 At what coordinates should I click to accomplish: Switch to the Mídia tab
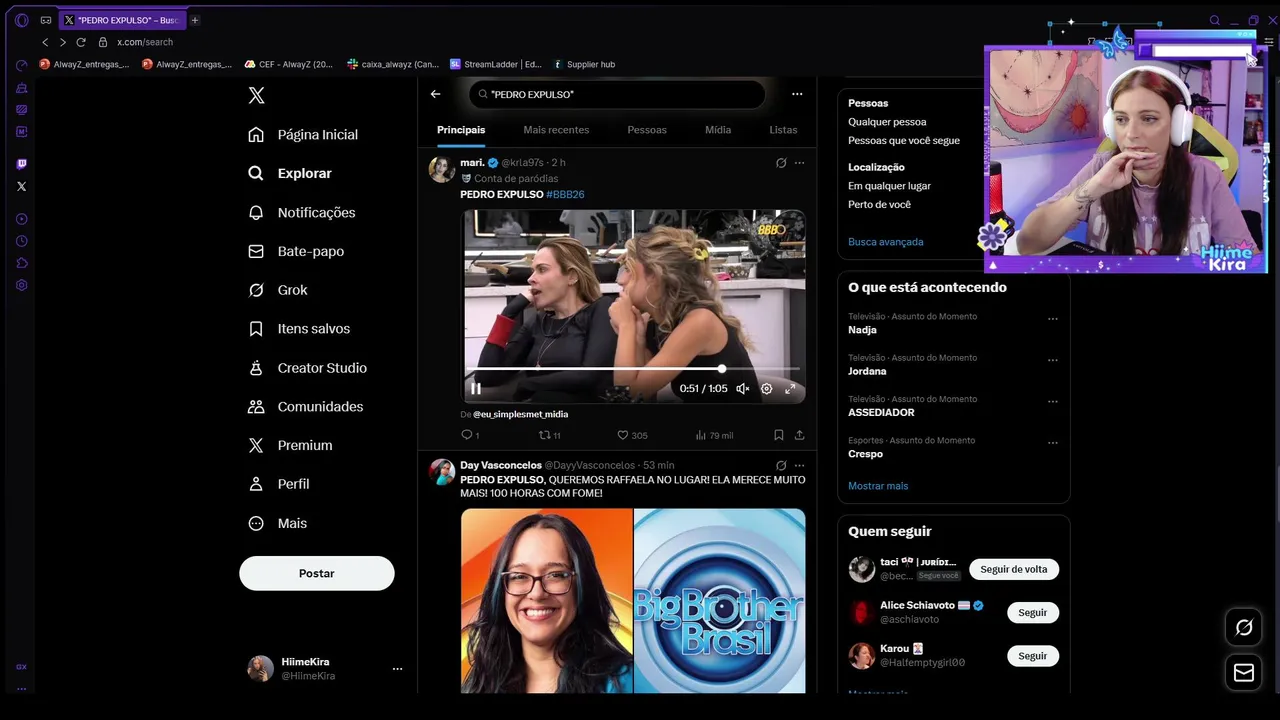click(x=718, y=130)
